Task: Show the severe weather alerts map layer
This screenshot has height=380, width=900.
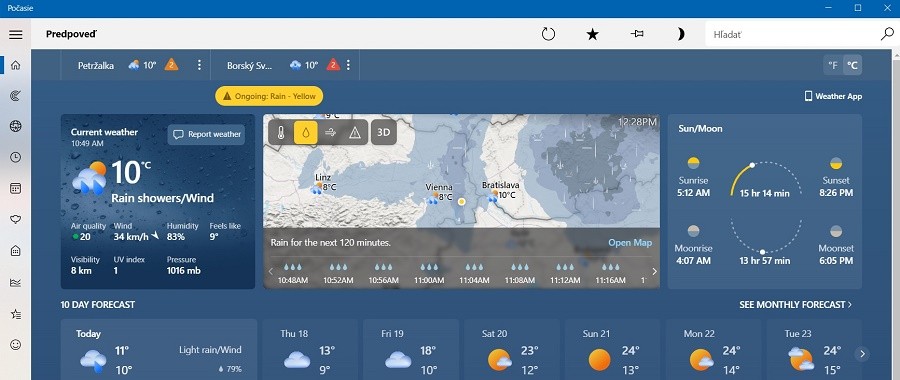Action: coord(355,133)
